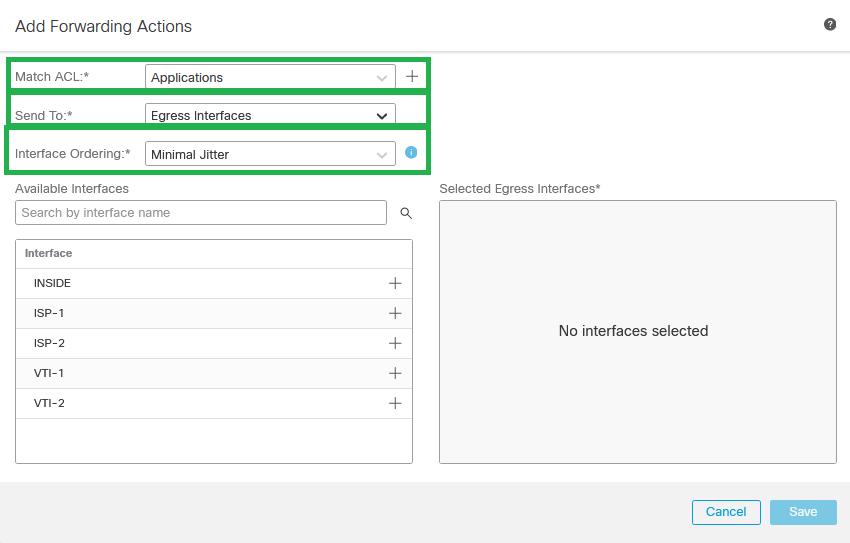Open the help question mark icon
Screen dimensions: 850x543
[829, 24]
